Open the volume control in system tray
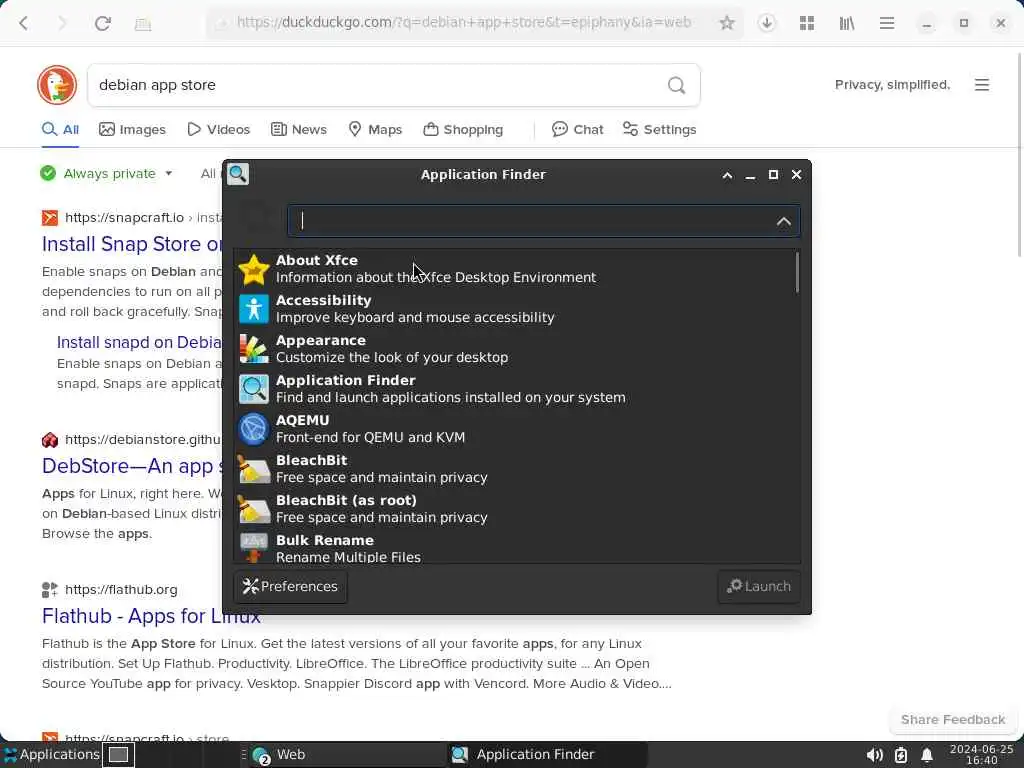Viewport: 1024px width, 768px height. pos(874,755)
